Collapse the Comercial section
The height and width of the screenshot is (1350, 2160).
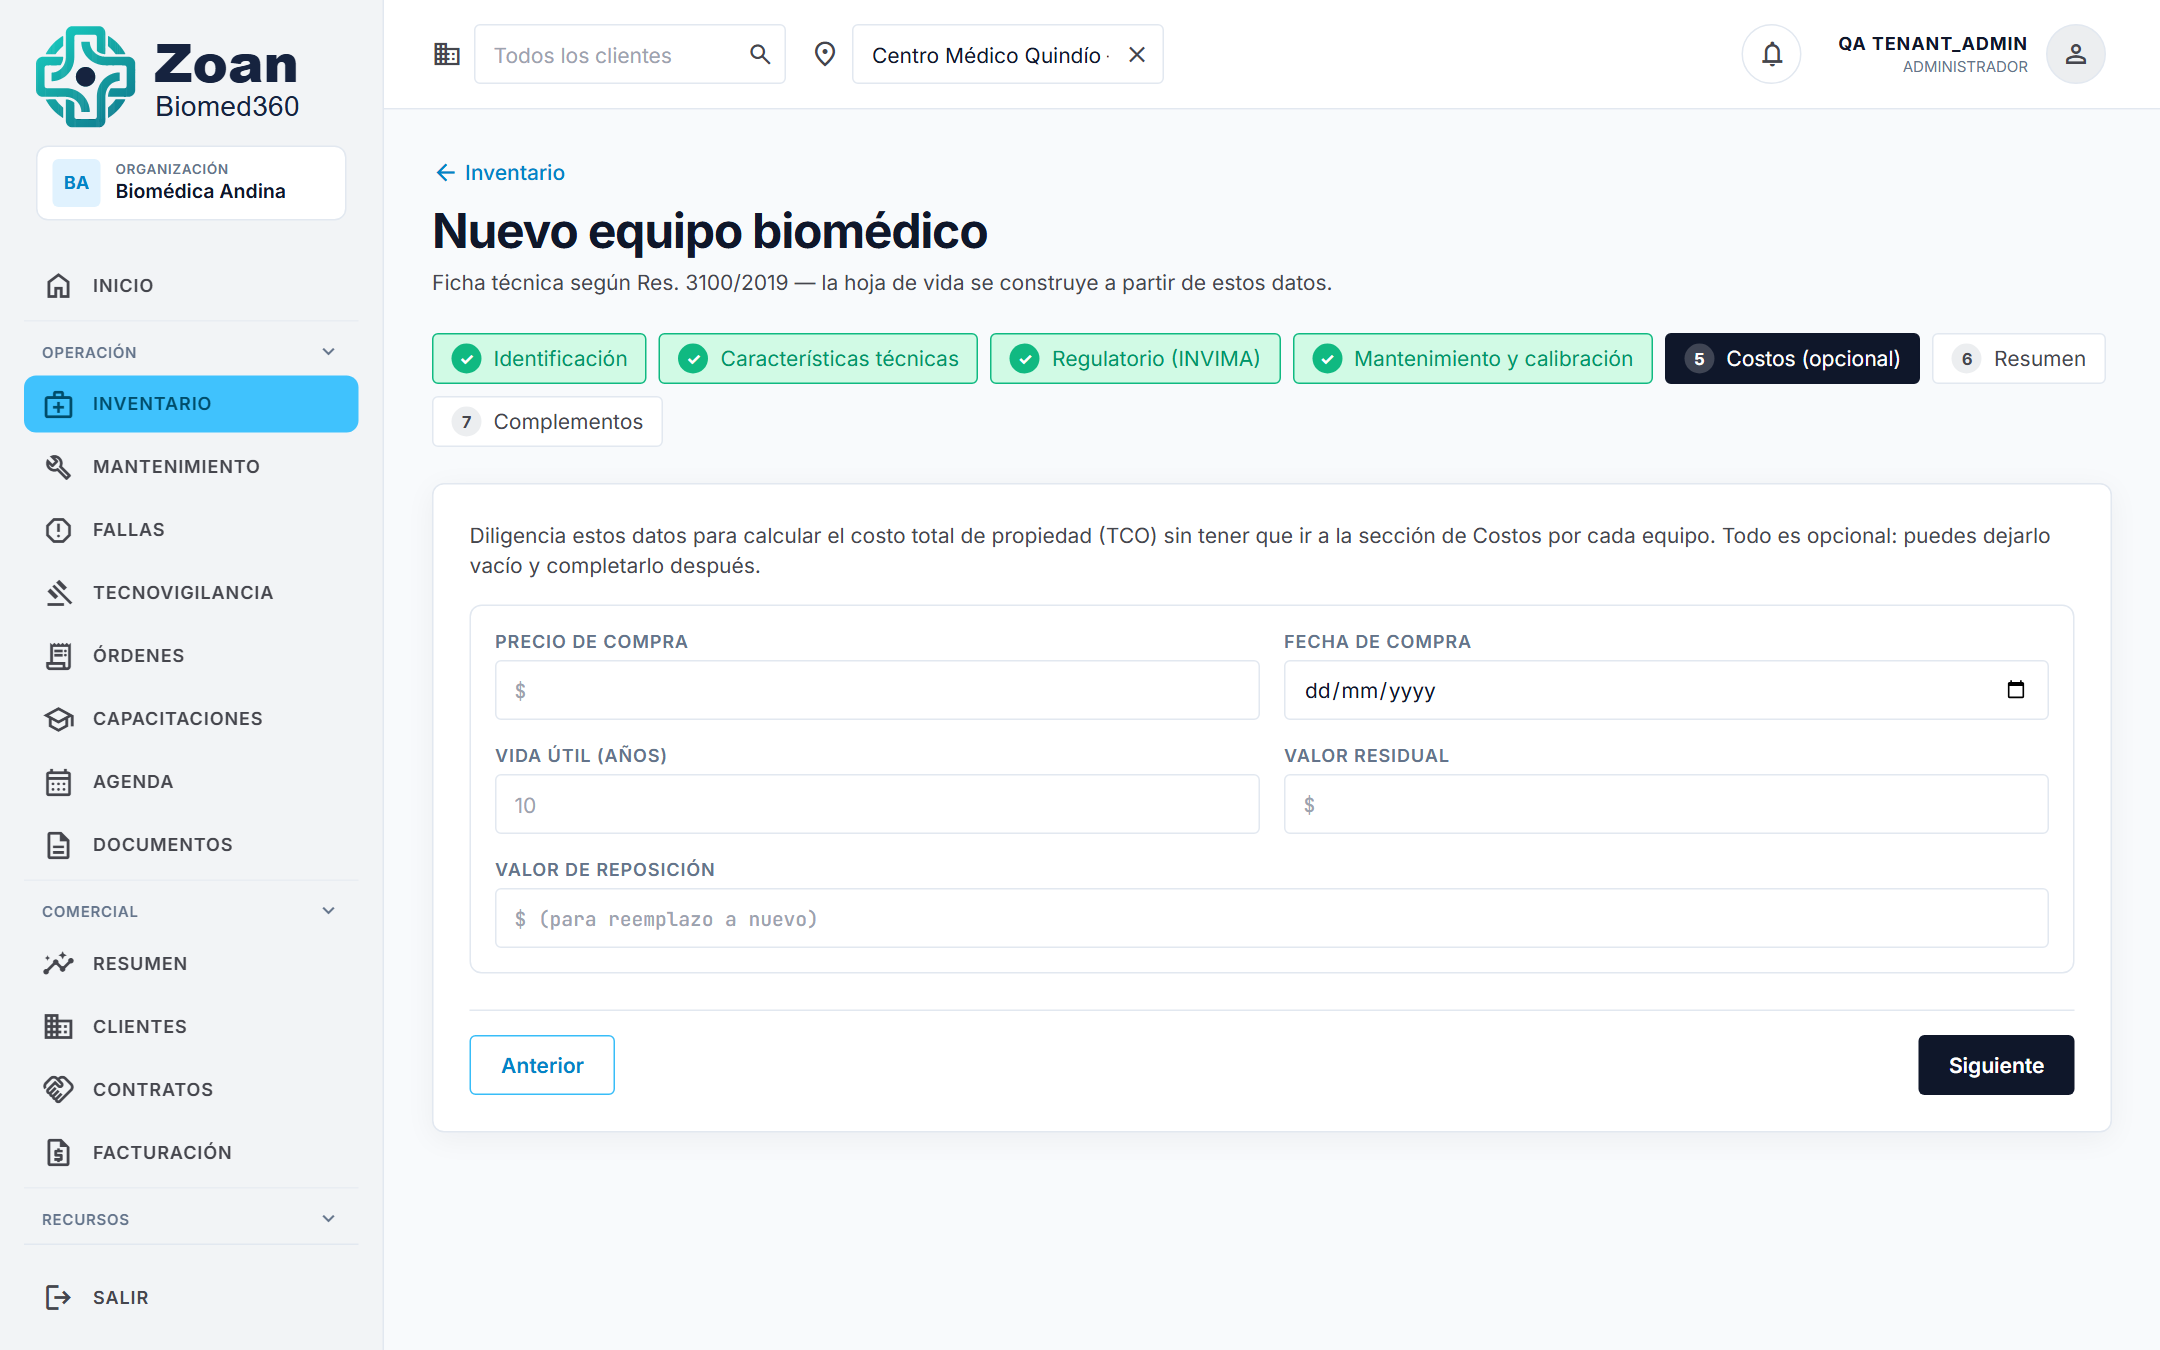[x=329, y=911]
